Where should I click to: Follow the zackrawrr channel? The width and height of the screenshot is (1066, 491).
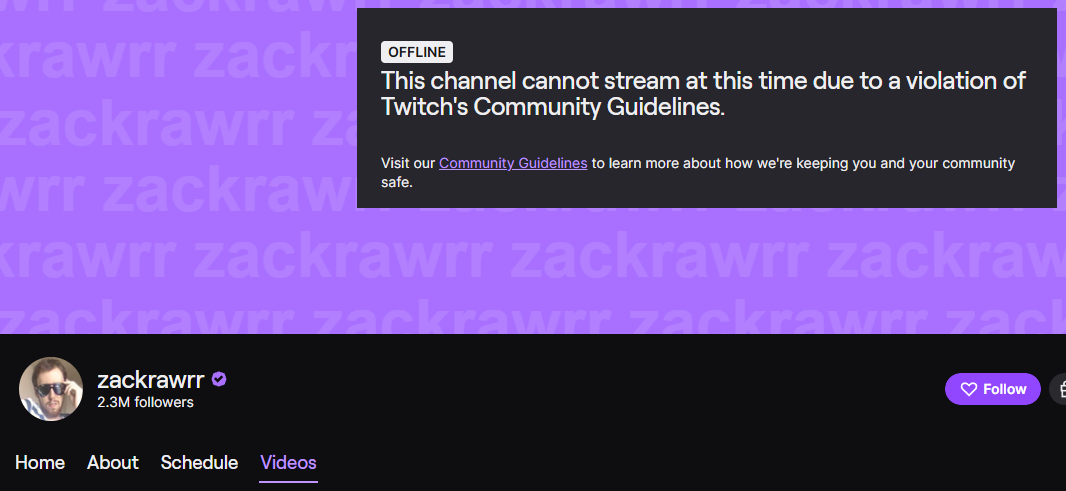pos(993,389)
